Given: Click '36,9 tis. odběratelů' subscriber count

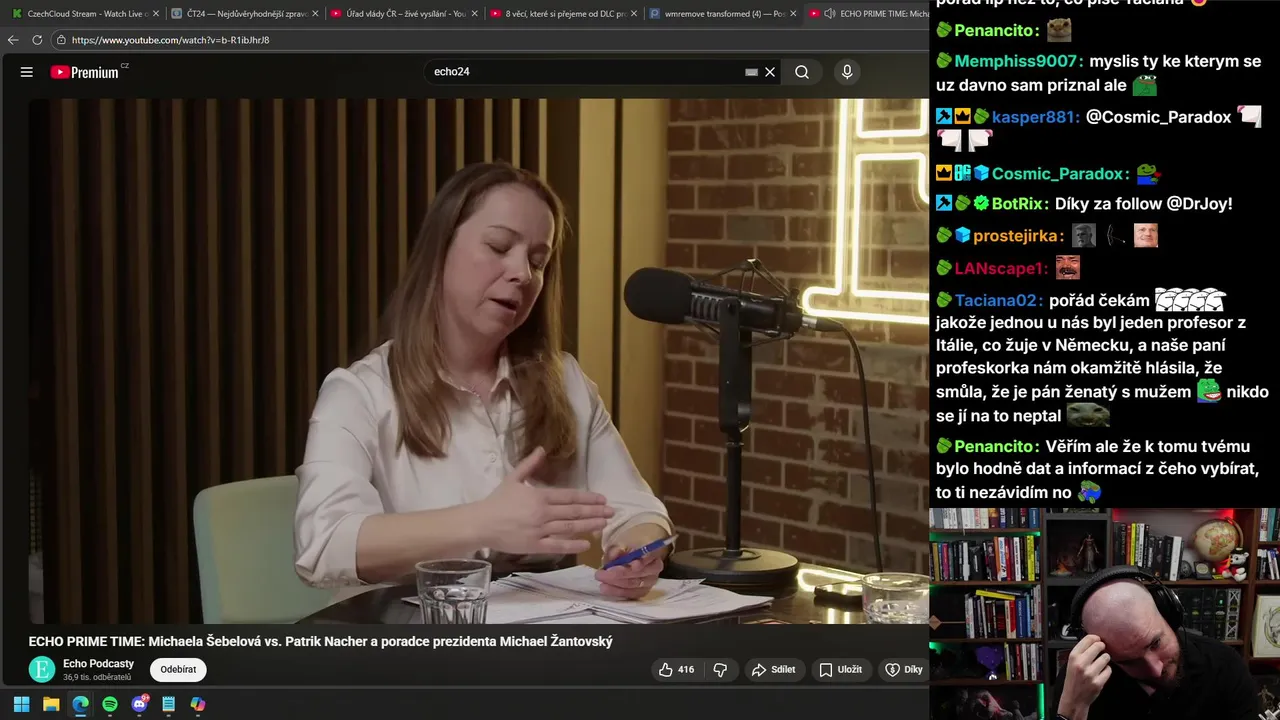Looking at the screenshot, I should [x=97, y=678].
